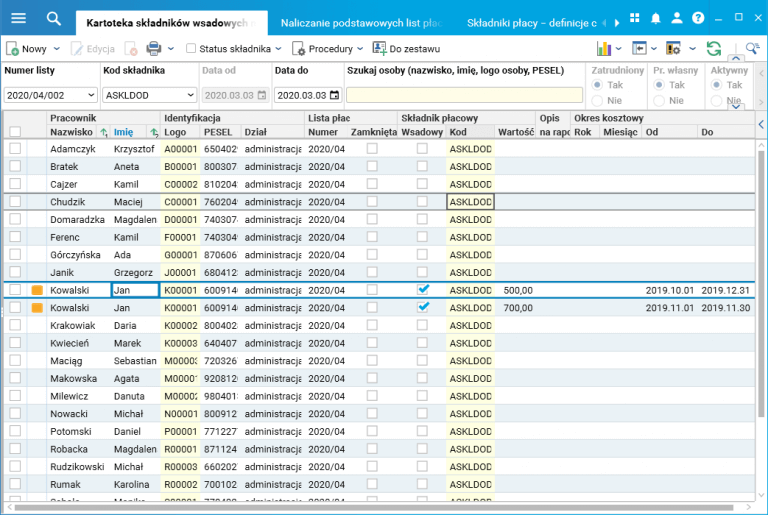Viewport: 768px width, 515px height.
Task: Open the Kod składnika combo box
Action: coord(189,95)
